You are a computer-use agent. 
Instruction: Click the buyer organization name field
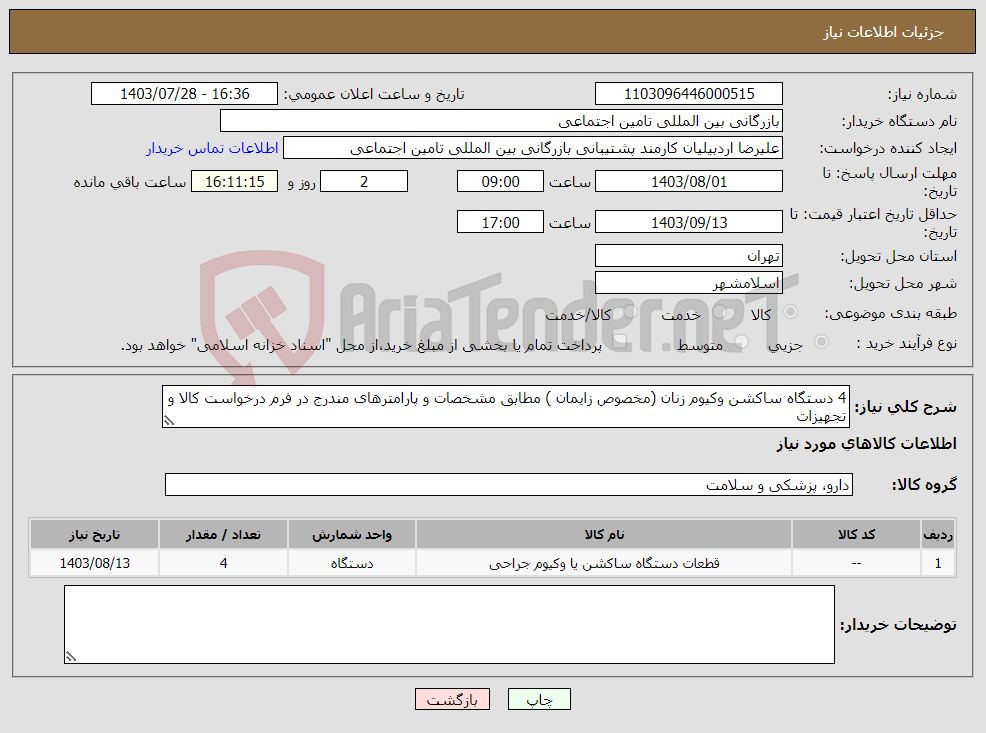(501, 121)
